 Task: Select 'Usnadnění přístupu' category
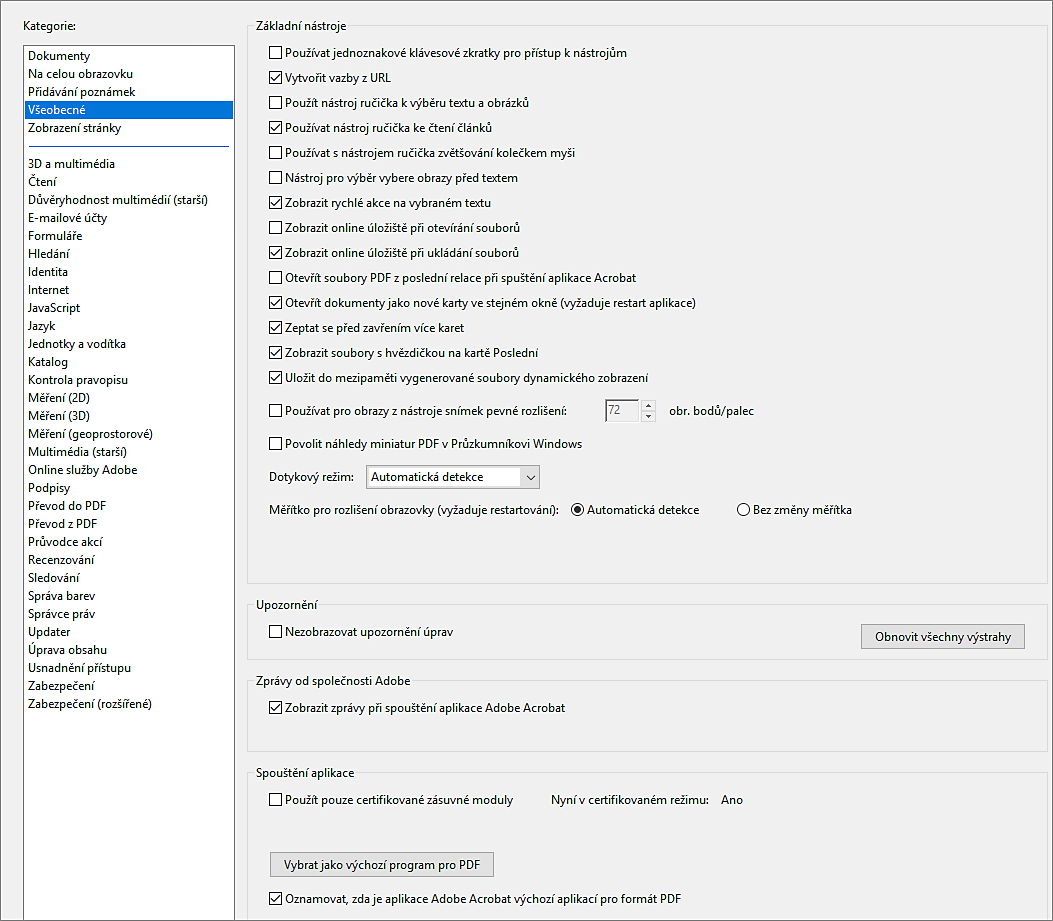(129, 668)
